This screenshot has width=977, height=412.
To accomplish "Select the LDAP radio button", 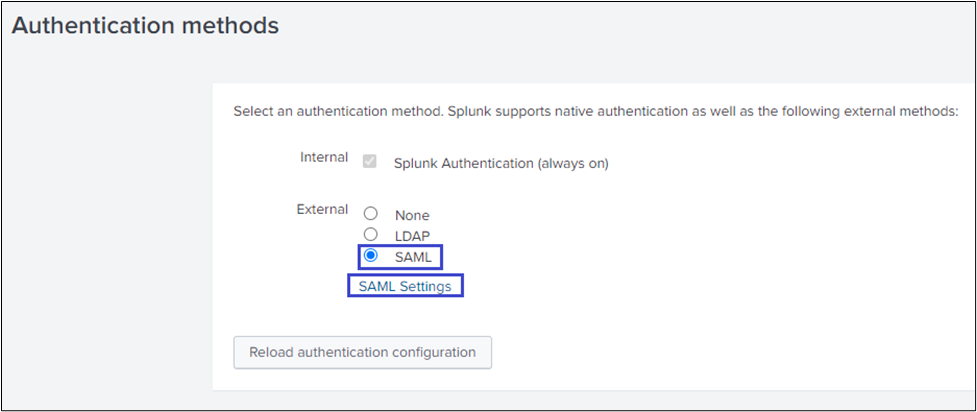I will 371,234.
